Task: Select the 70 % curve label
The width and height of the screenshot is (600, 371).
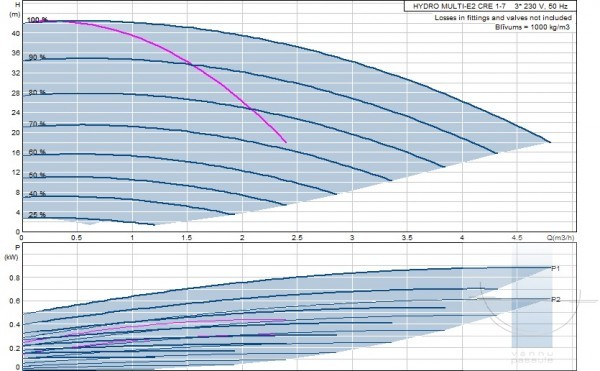Action: 37,124
